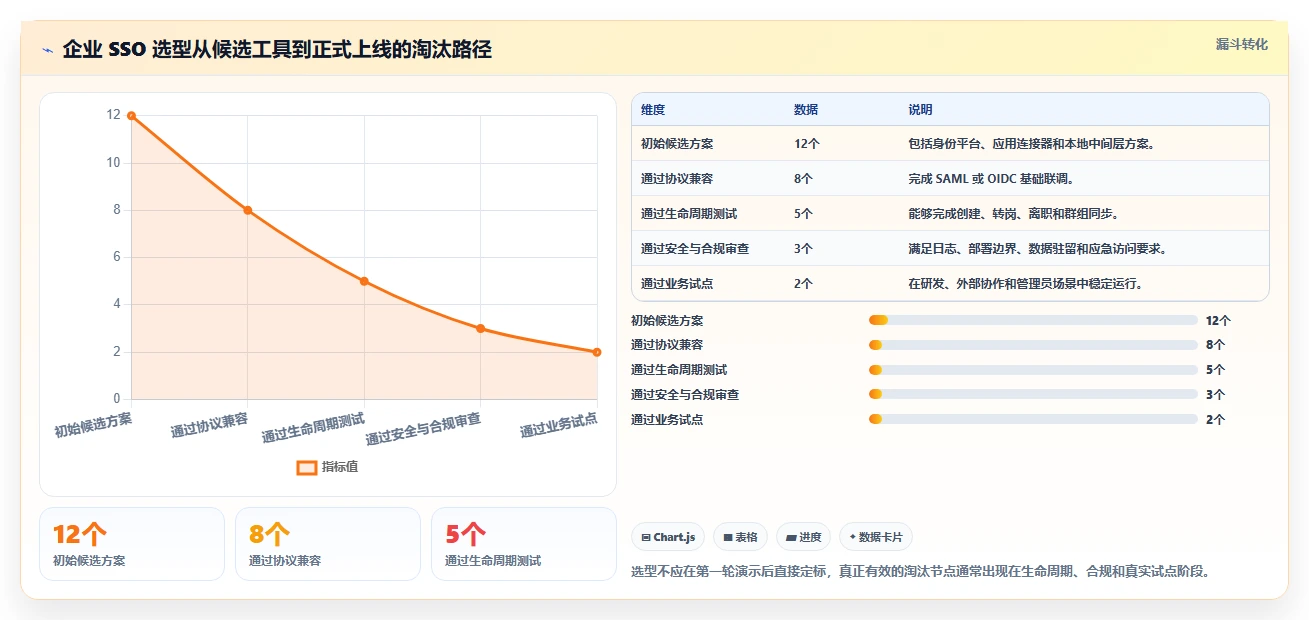Click the description starting 能够完成创建
The width and height of the screenshot is (1309, 620).
pos(1014,214)
